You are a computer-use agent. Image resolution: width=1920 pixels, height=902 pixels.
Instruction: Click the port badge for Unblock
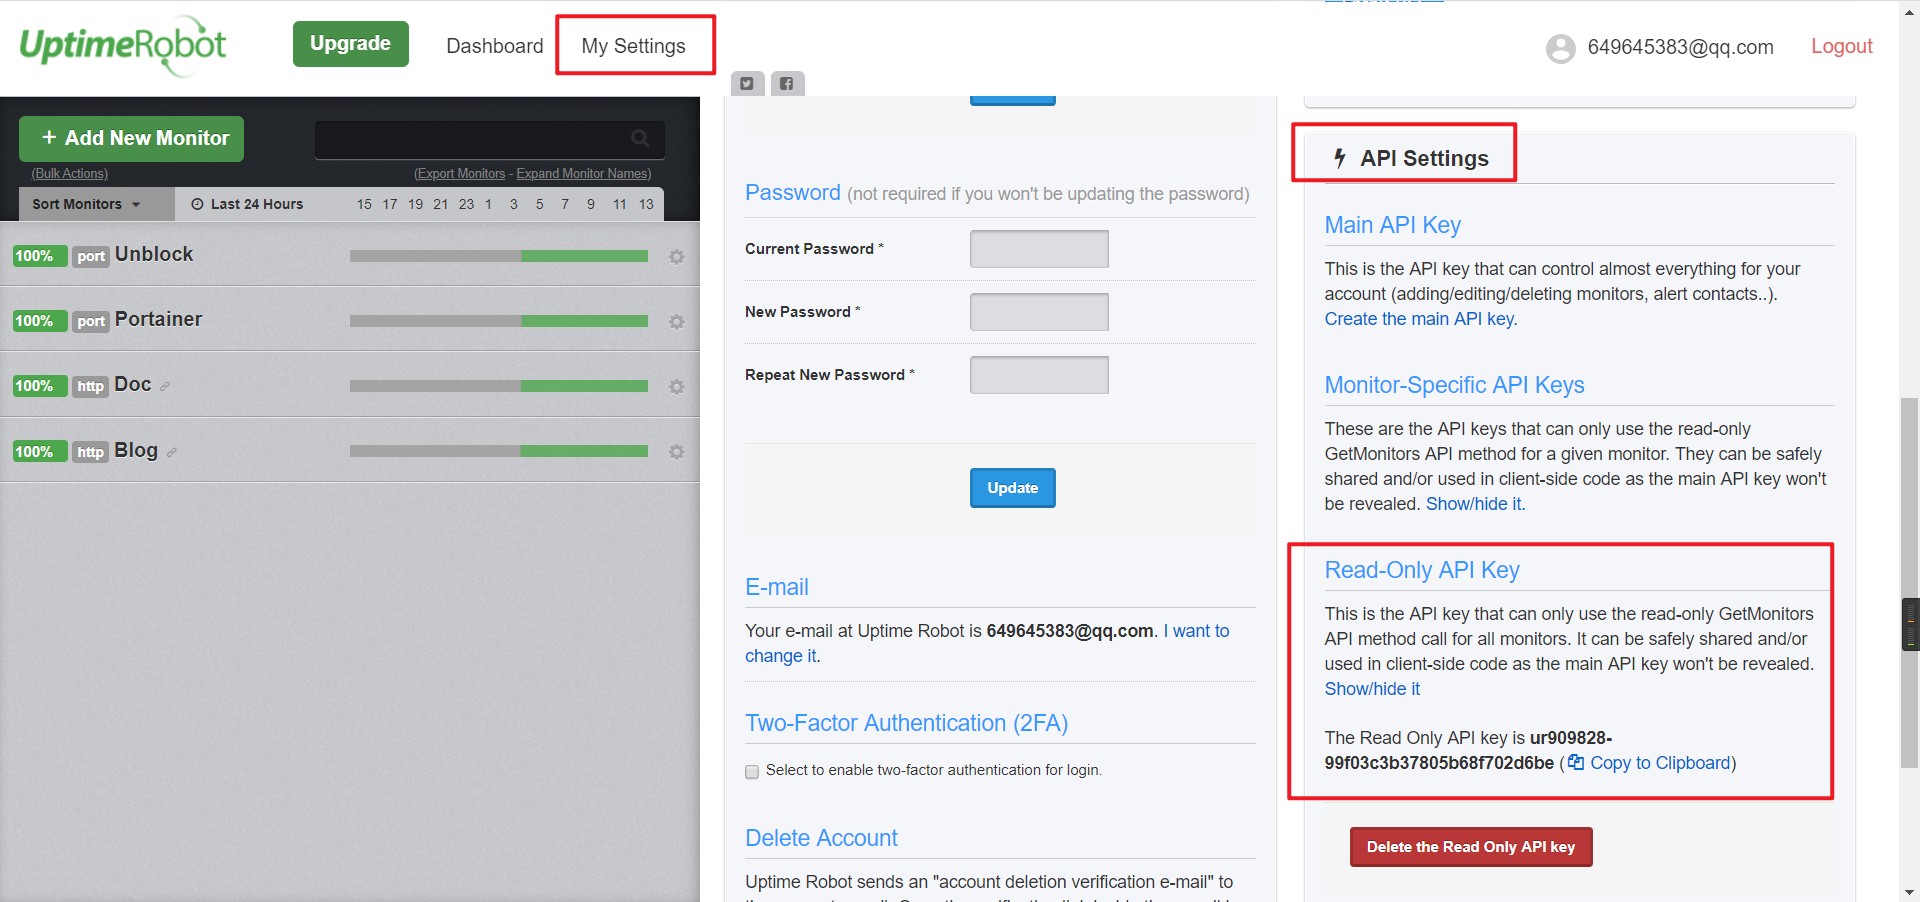(x=90, y=256)
